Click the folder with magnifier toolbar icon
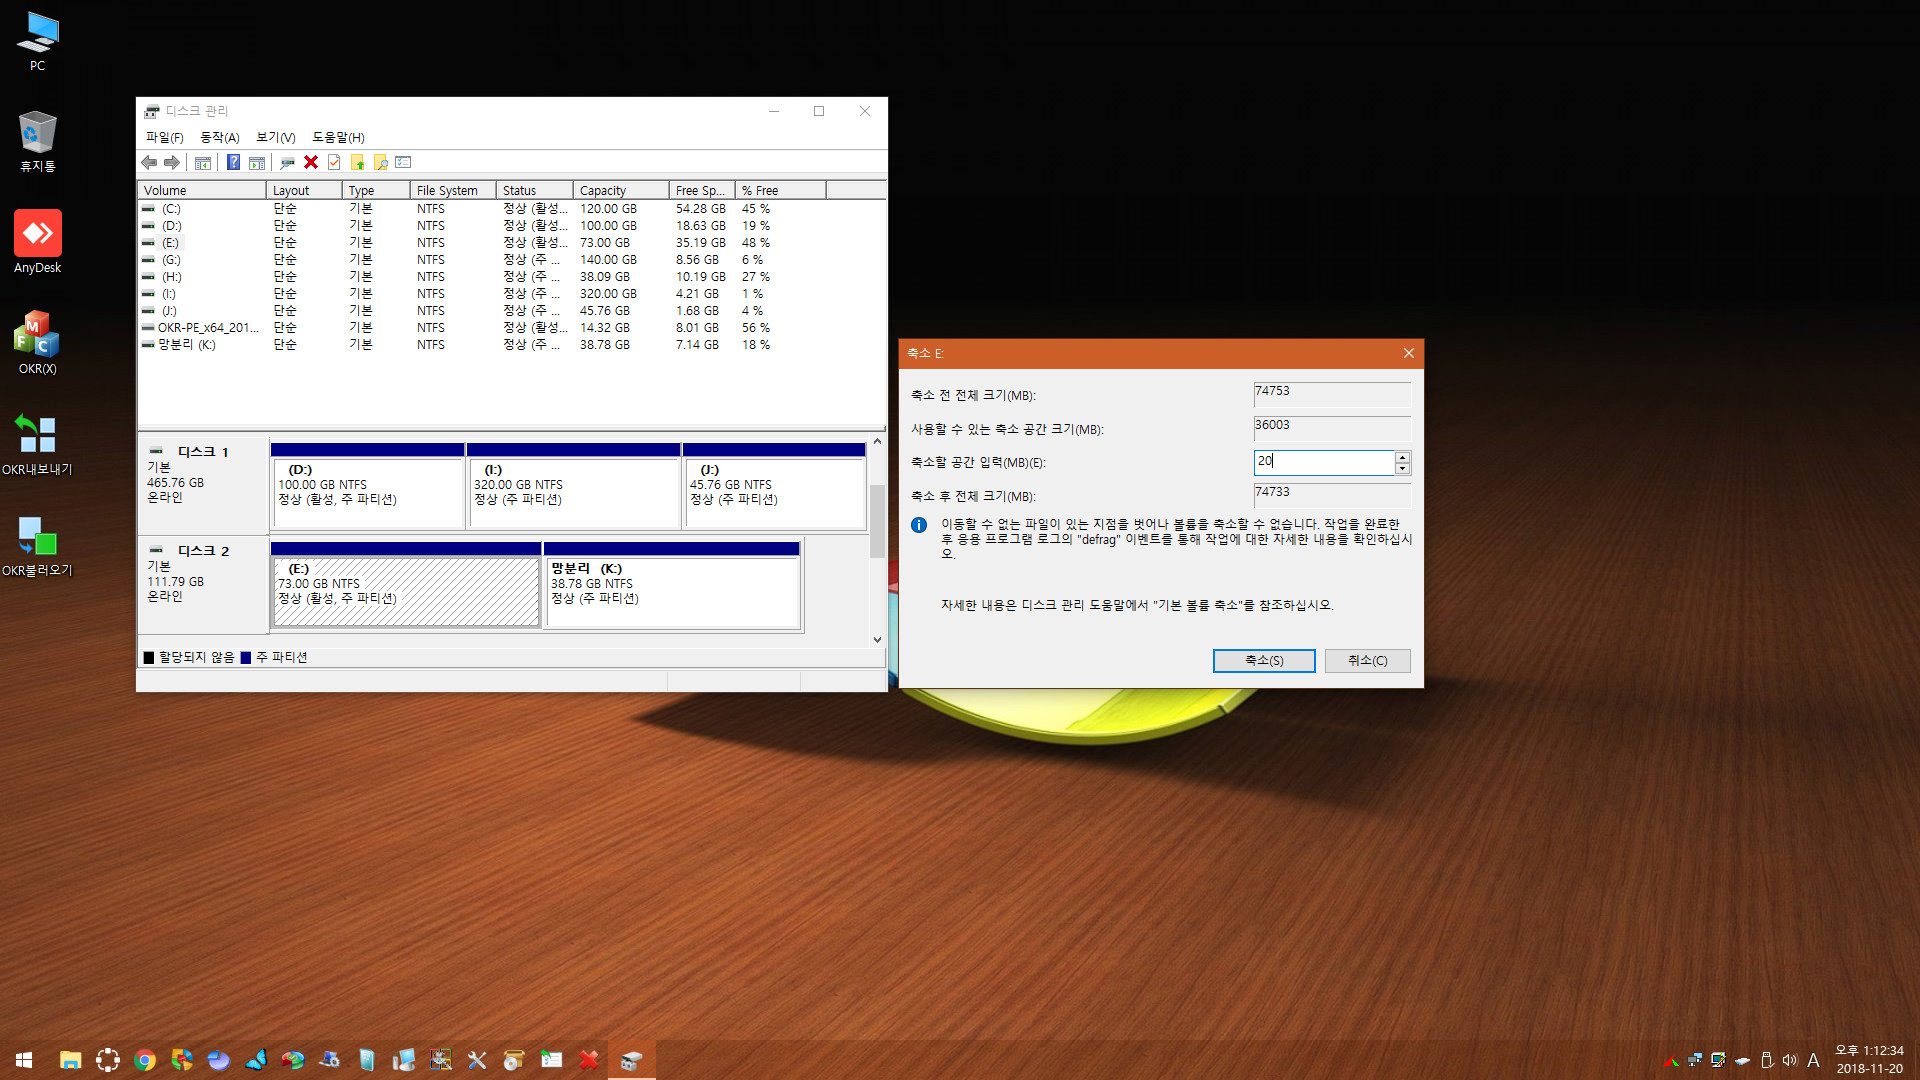Image resolution: width=1920 pixels, height=1080 pixels. pyautogui.click(x=380, y=163)
